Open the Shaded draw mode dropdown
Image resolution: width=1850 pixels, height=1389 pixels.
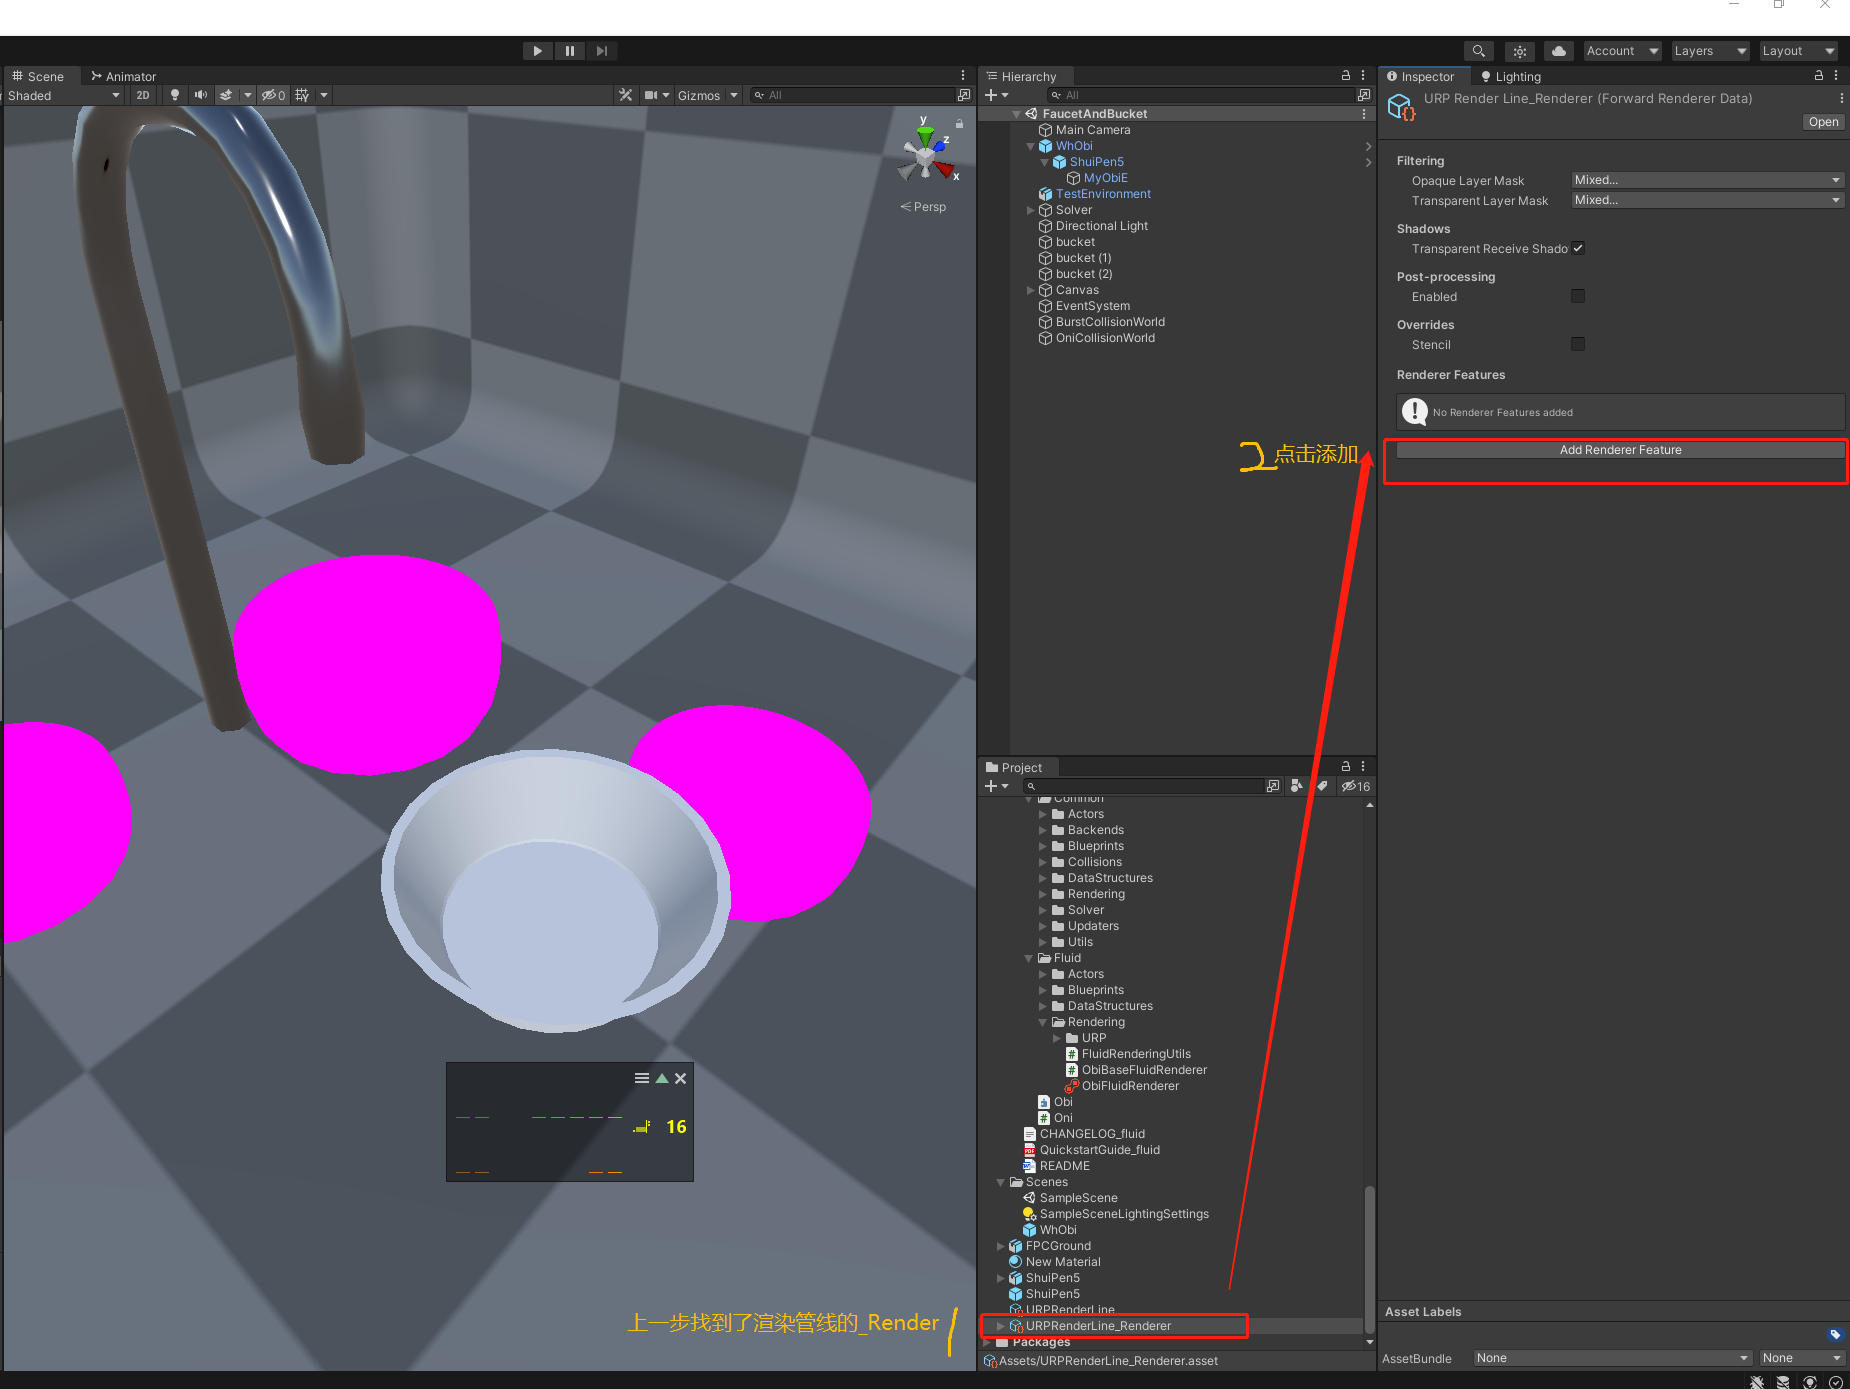[63, 95]
